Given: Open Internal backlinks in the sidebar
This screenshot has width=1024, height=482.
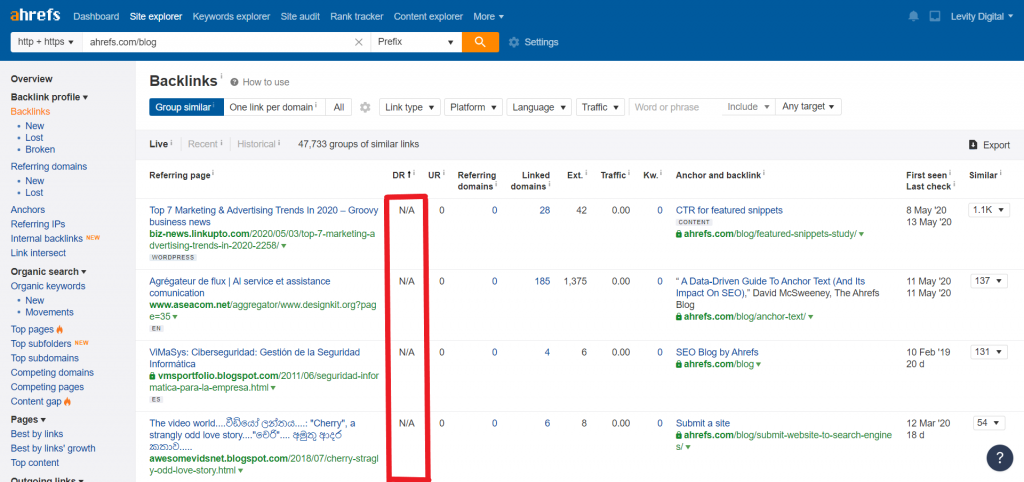Looking at the screenshot, I should coord(47,238).
